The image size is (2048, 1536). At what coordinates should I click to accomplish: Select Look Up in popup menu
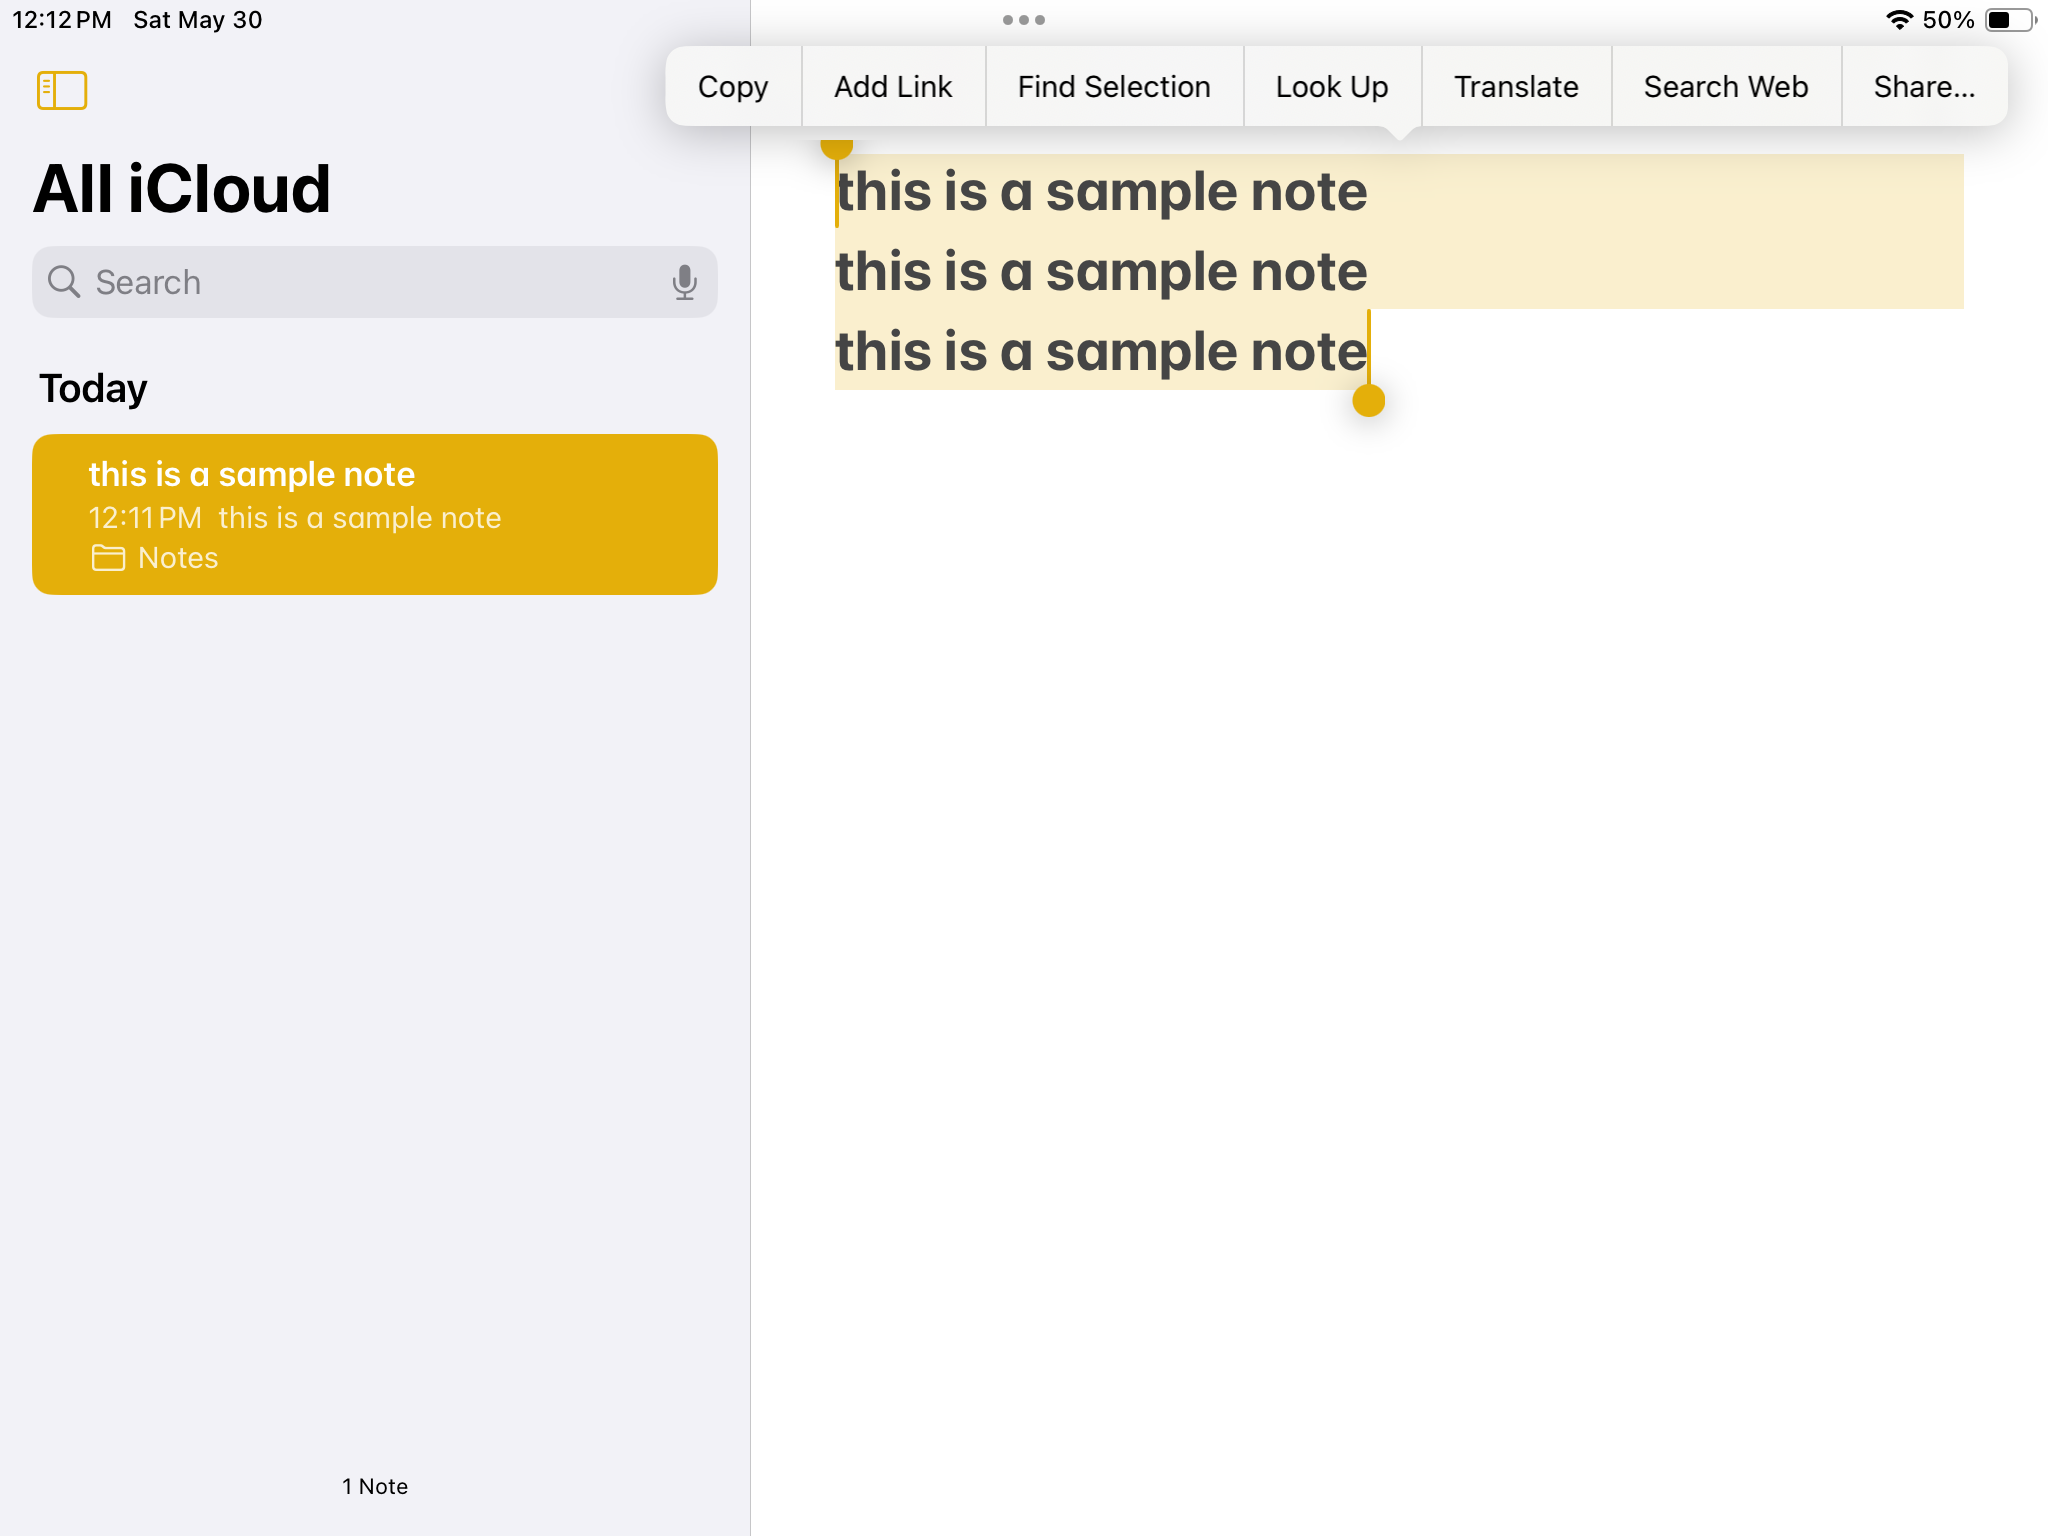1332,87
